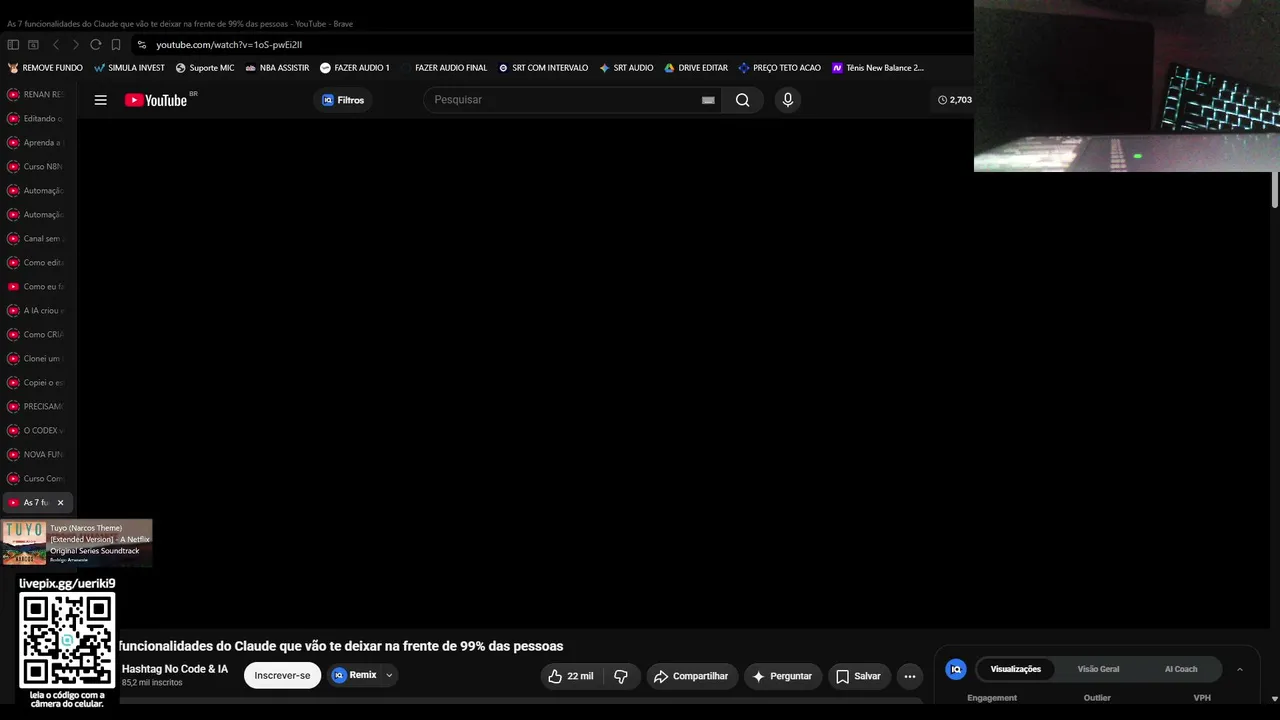Open more actions three-dot menu
The image size is (1280, 720).
click(909, 676)
